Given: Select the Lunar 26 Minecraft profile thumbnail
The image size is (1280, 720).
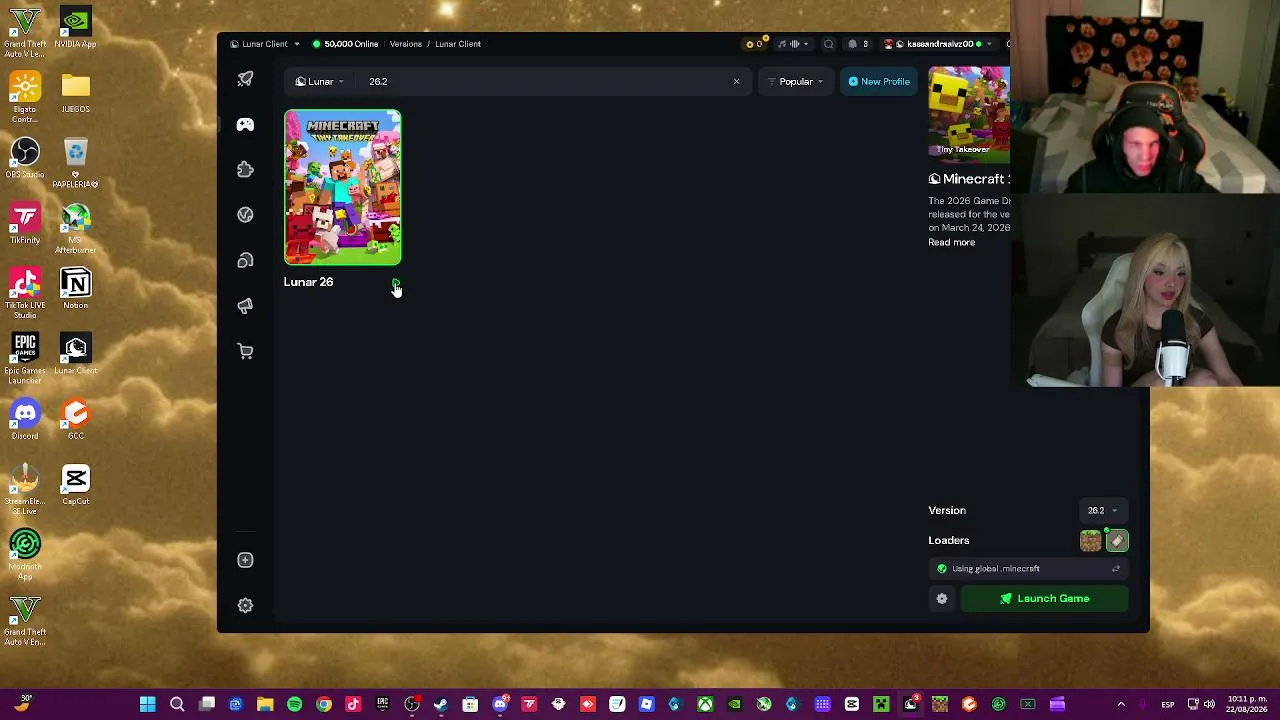Looking at the screenshot, I should [343, 188].
